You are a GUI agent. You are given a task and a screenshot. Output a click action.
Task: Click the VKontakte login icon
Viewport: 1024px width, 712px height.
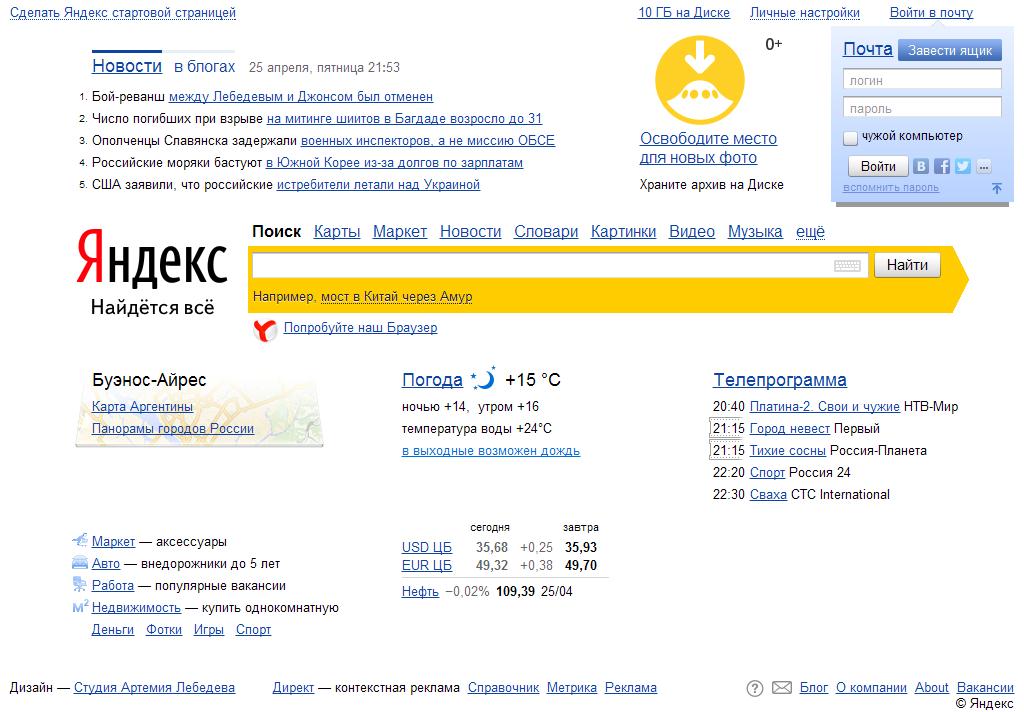tap(921, 166)
